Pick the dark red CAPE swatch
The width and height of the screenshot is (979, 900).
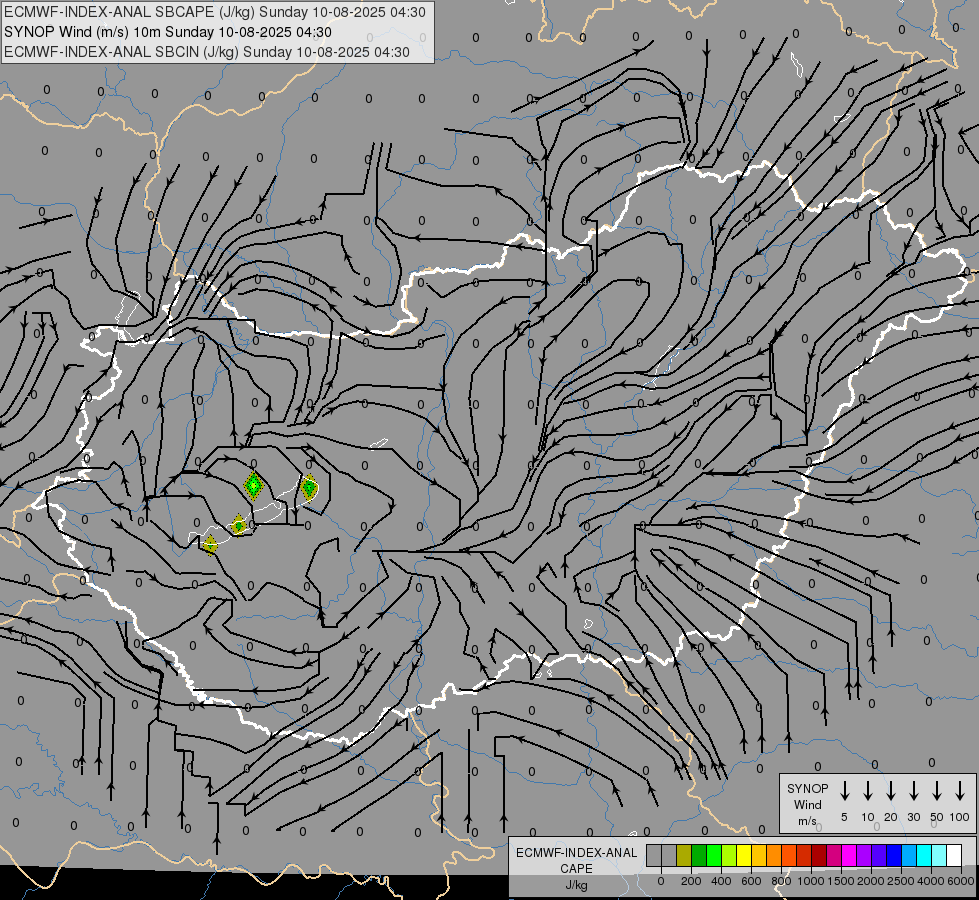click(x=819, y=855)
